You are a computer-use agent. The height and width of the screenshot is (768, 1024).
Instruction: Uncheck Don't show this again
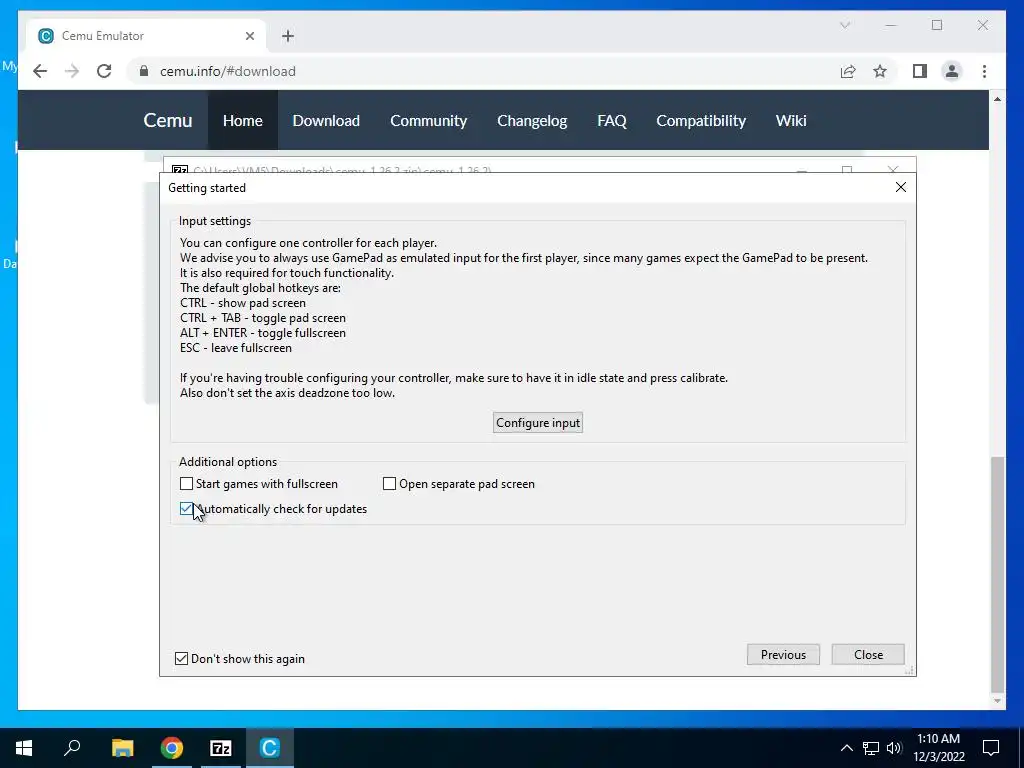[x=182, y=659]
